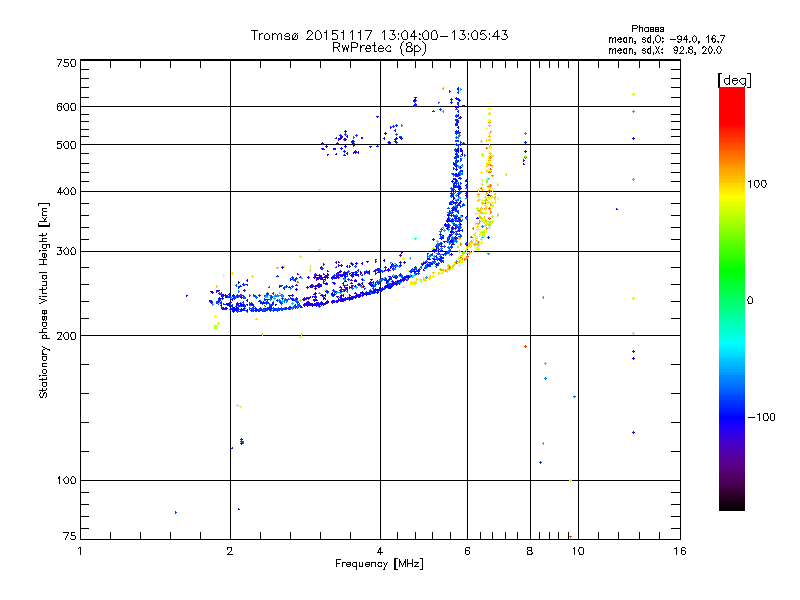Image resolution: width=800 pixels, height=600 pixels.
Task: Click the x-axis tick label '6'
Action: 467,551
